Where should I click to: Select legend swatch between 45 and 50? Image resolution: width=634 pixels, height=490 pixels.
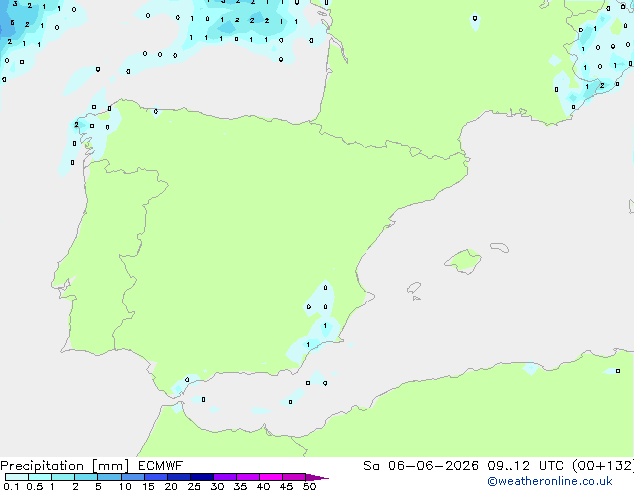[294, 477]
